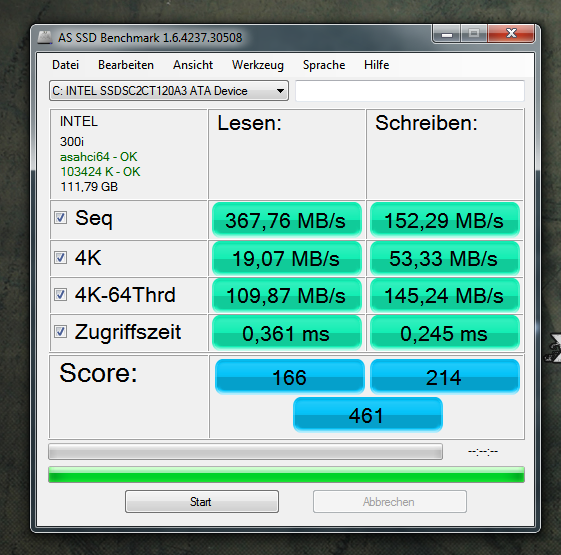Click the asahci64 - OK driver status
This screenshot has width=561, height=555.
98,157
